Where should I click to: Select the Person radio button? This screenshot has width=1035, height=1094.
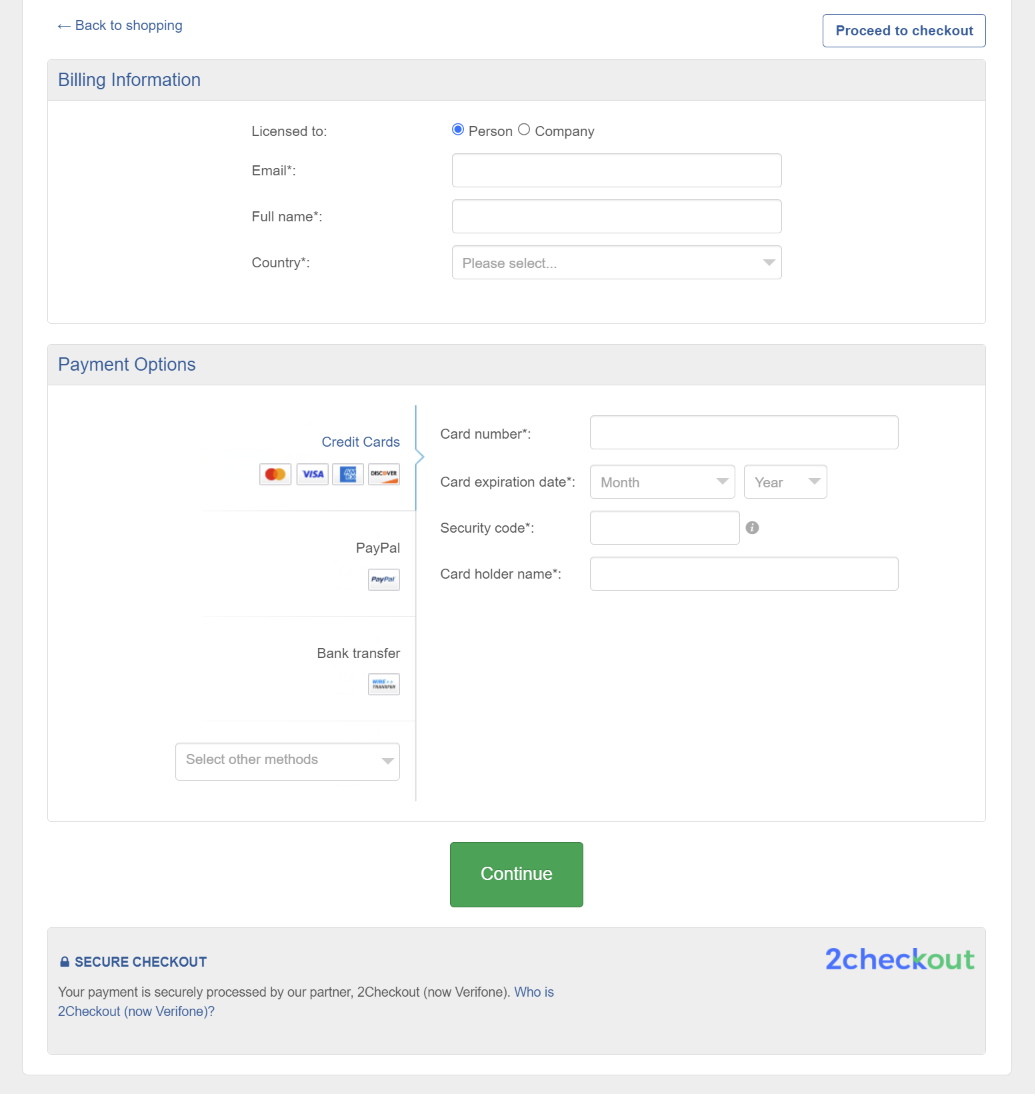[x=458, y=130]
